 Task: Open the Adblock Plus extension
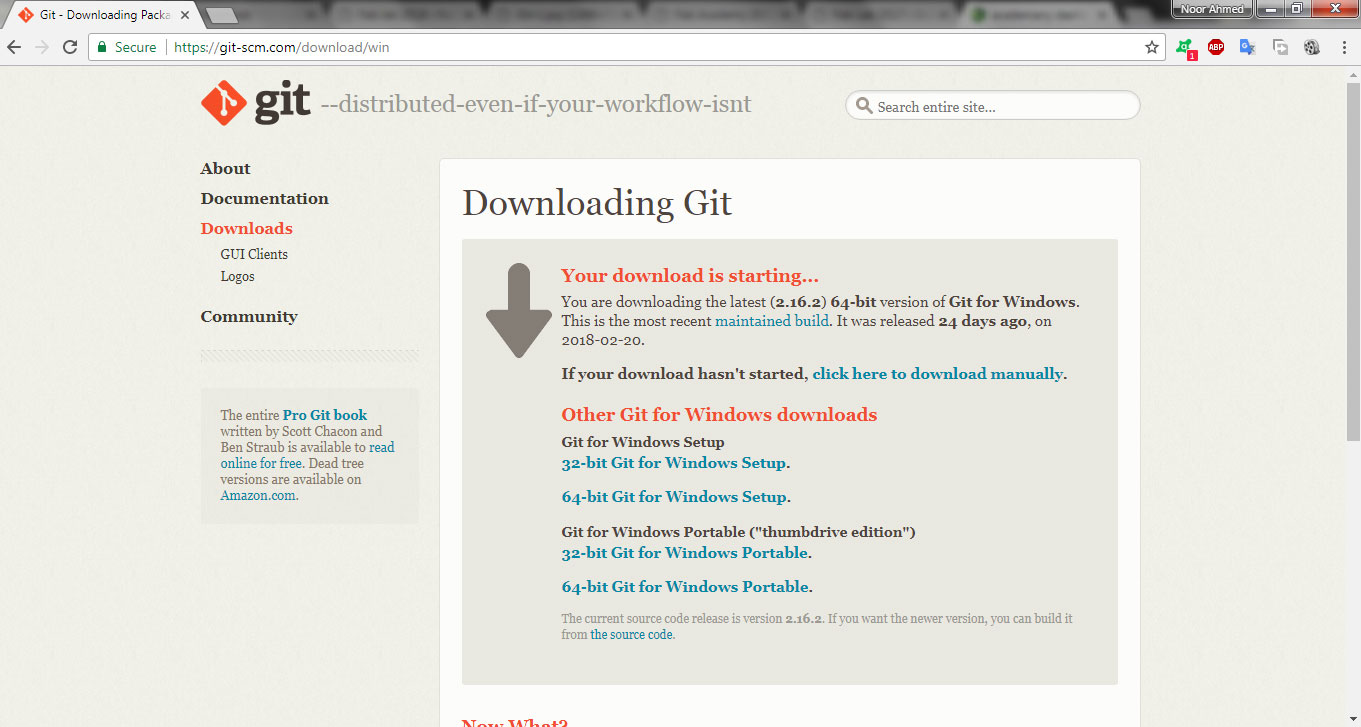tap(1216, 47)
